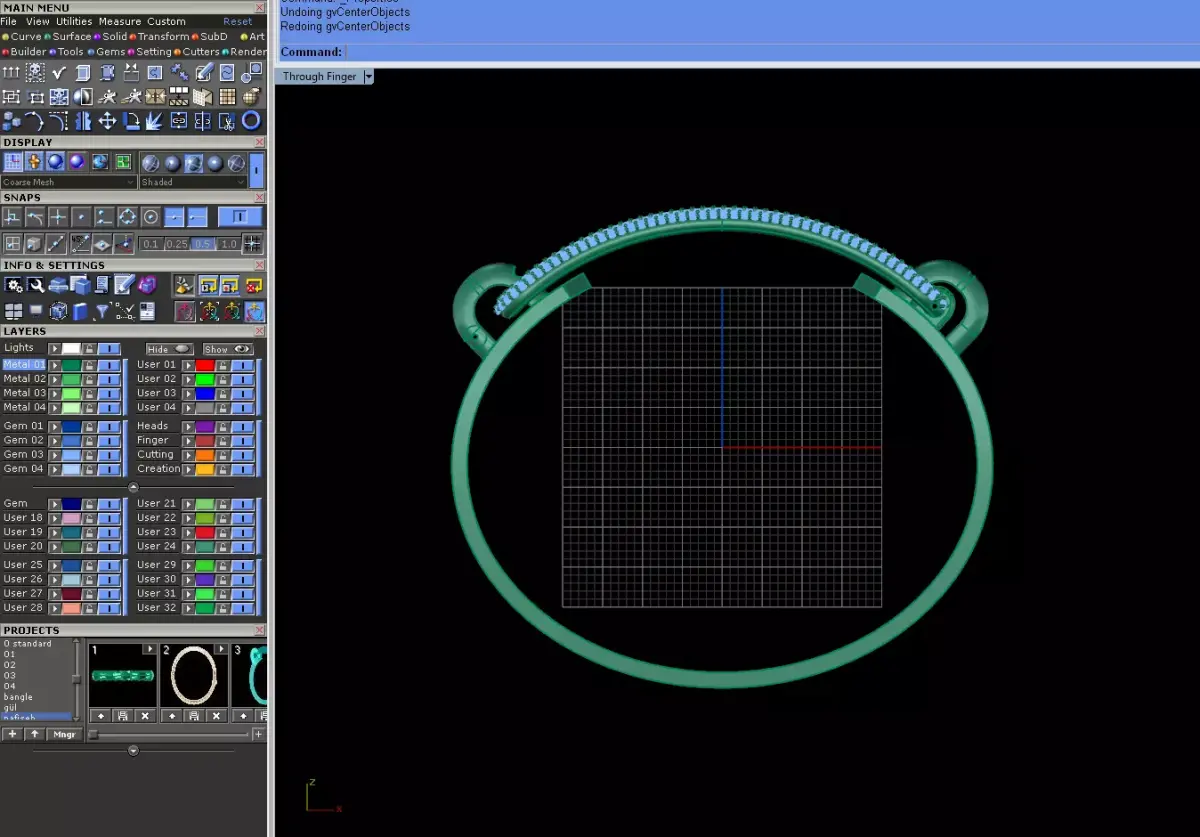This screenshot has width=1200, height=837.
Task: Select the skull-and-crossbones selection icon in the top toolbar row
Action: click(x=35, y=72)
